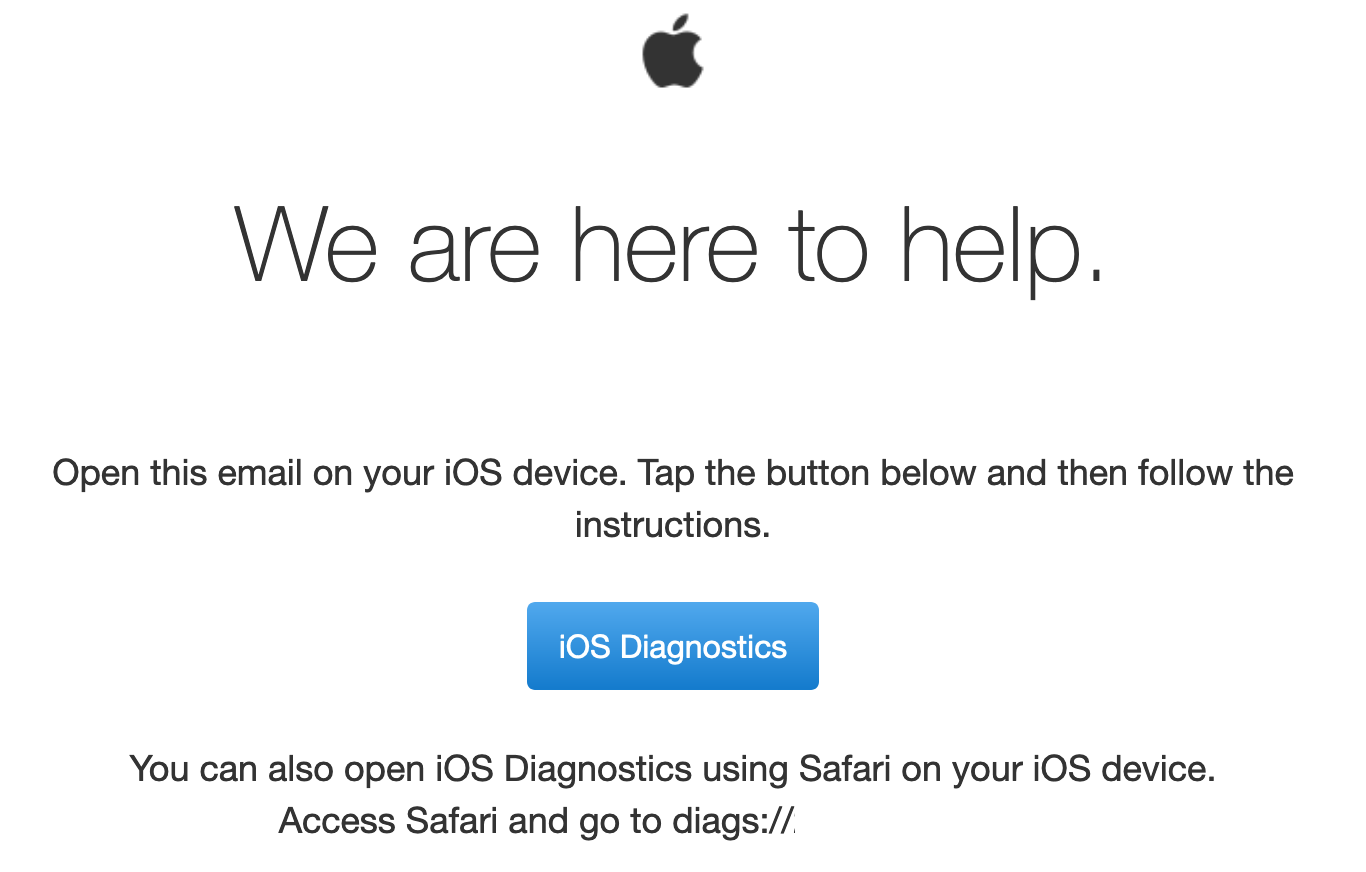Click the phrase "using Safari"
Viewport: 1366px width, 872px height.
click(797, 769)
